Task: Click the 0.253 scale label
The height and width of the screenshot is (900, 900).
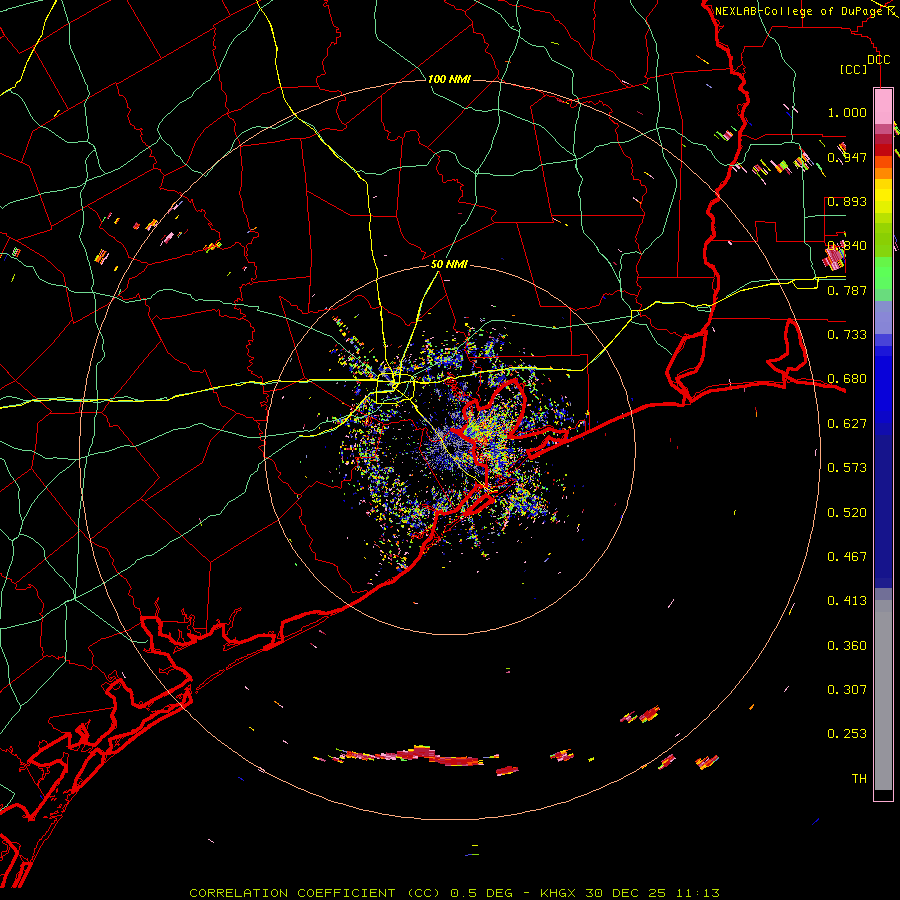Action: [x=847, y=734]
